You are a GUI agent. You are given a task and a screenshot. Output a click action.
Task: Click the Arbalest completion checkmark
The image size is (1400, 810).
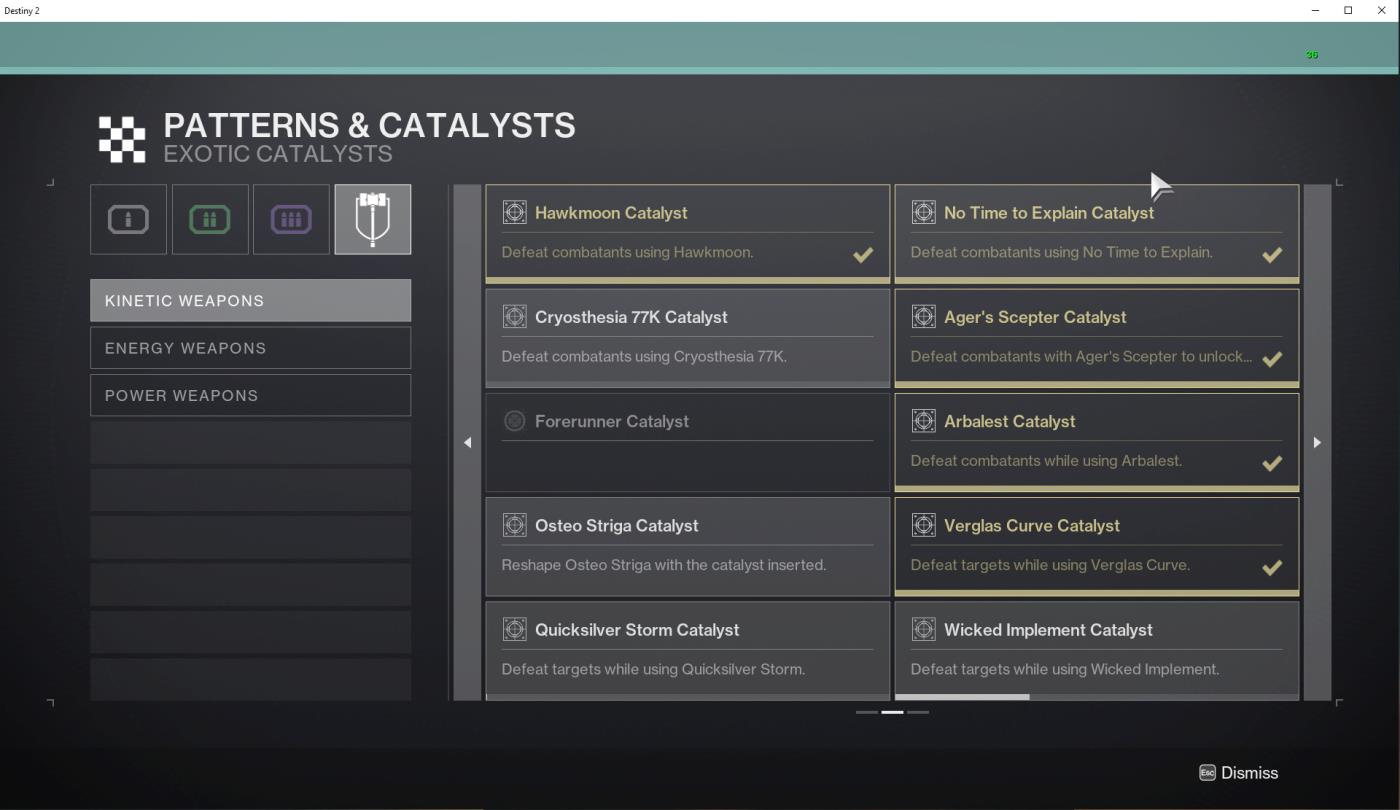pos(1272,463)
